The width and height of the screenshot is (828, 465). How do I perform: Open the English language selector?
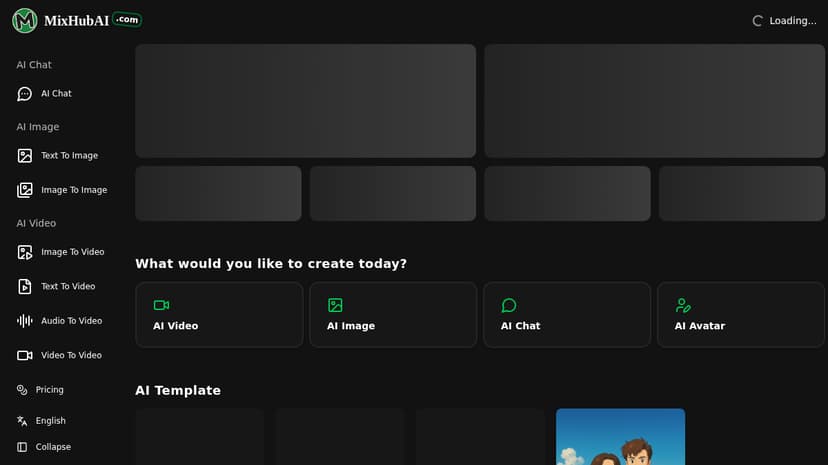point(51,421)
